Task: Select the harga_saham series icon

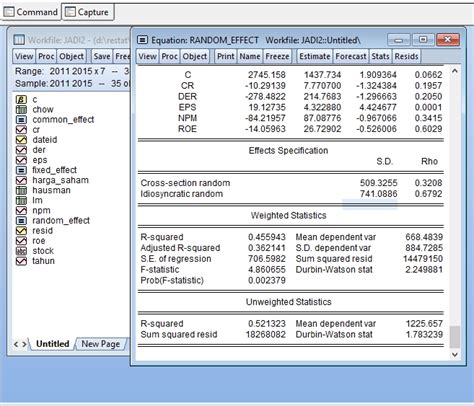Action: pyautogui.click(x=21, y=180)
